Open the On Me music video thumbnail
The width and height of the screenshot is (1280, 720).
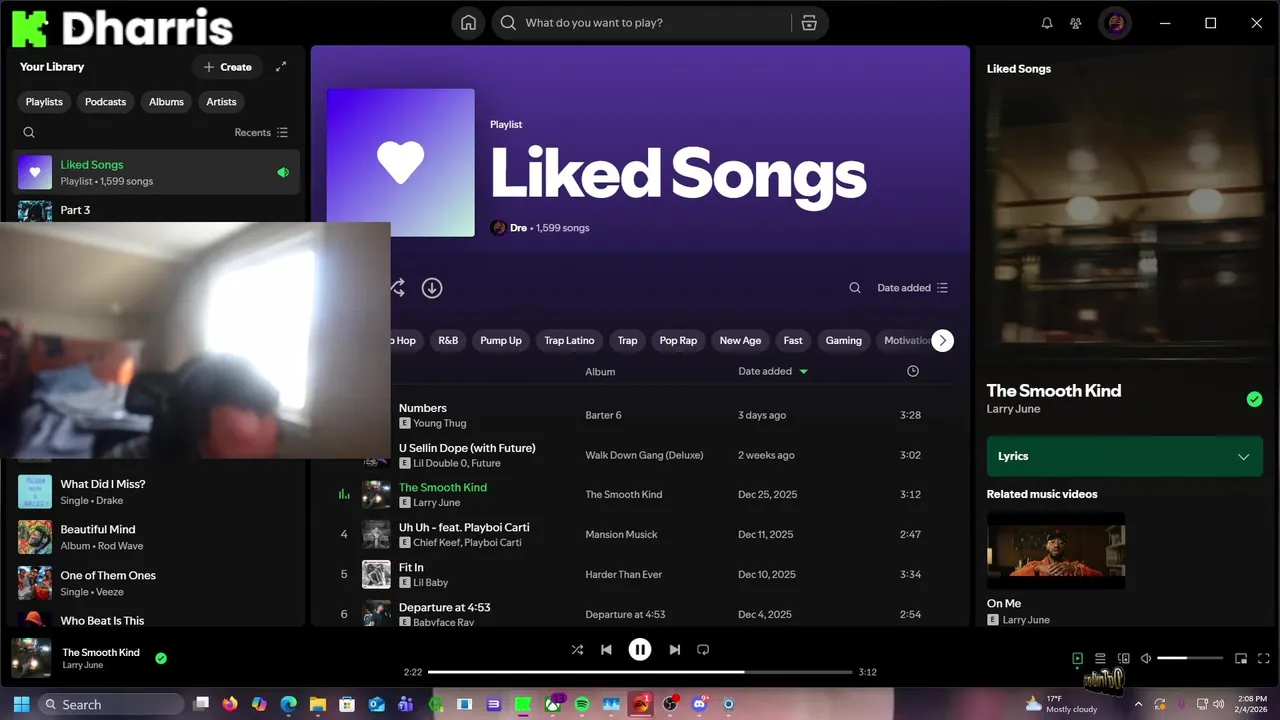click(x=1056, y=550)
